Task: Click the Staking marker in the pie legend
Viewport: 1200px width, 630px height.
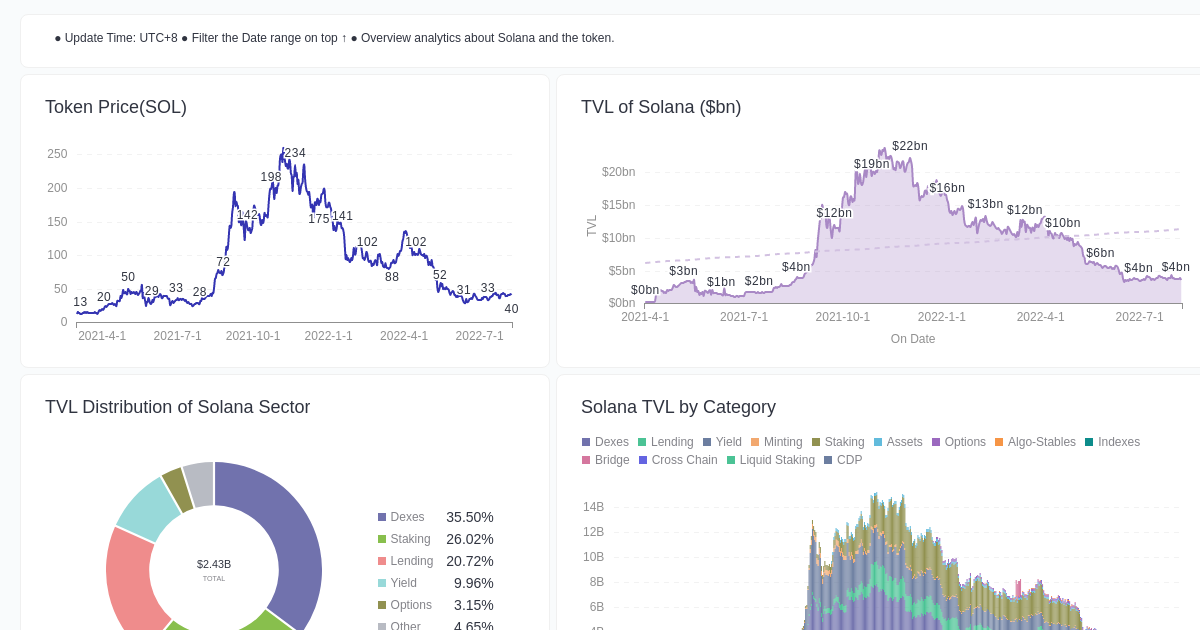Action: tap(381, 539)
